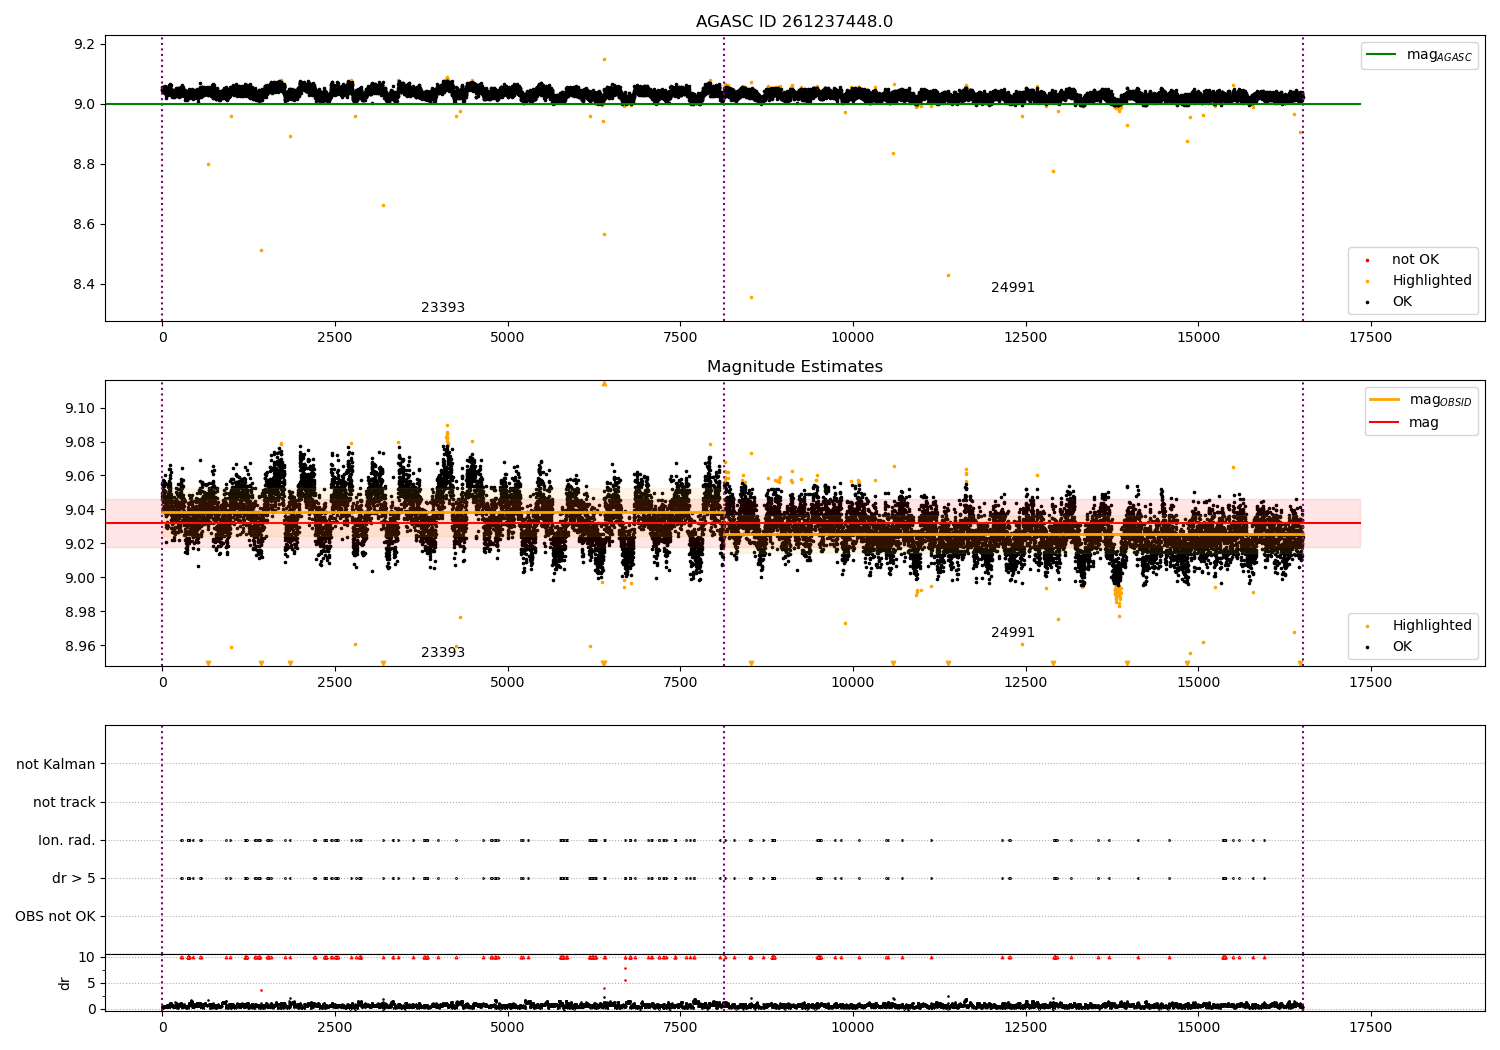
Task: Click the 15000 x-axis tick of bottom plot
Action: (x=1198, y=1027)
